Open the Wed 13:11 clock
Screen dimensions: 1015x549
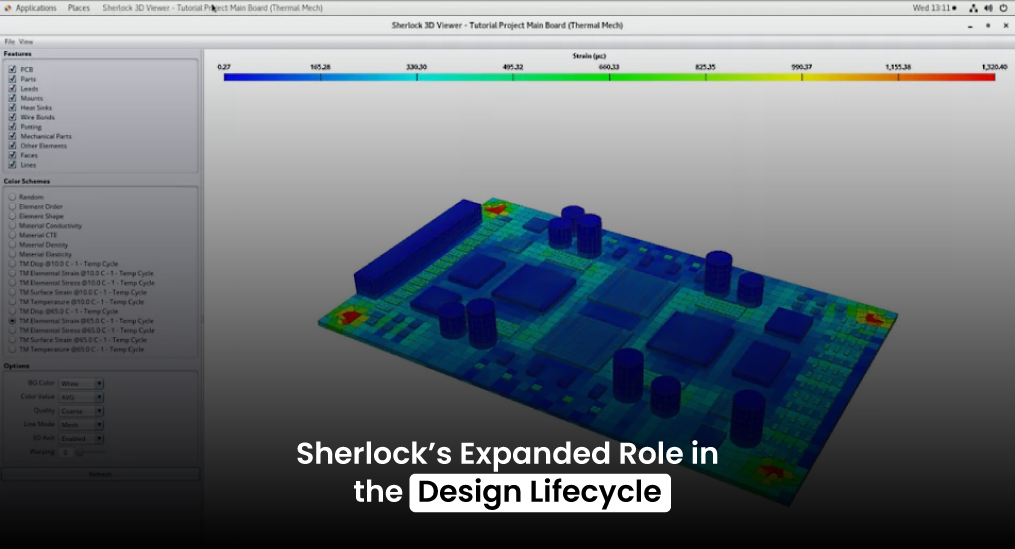(934, 8)
